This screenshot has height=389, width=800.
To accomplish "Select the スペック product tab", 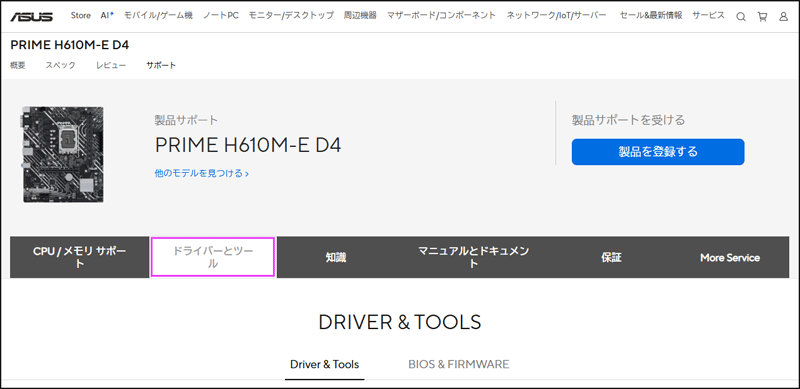I will coord(60,65).
